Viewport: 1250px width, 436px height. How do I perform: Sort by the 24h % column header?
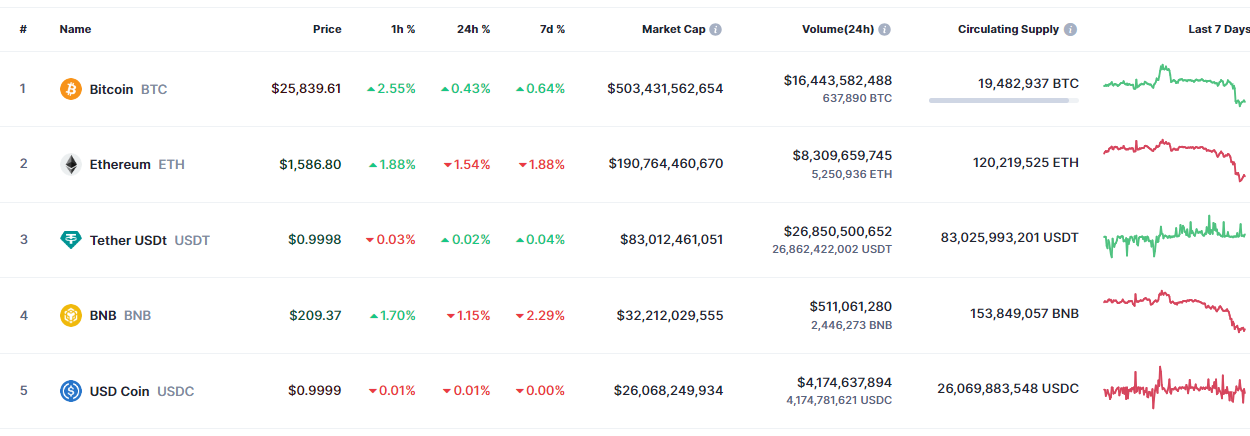coord(473,30)
